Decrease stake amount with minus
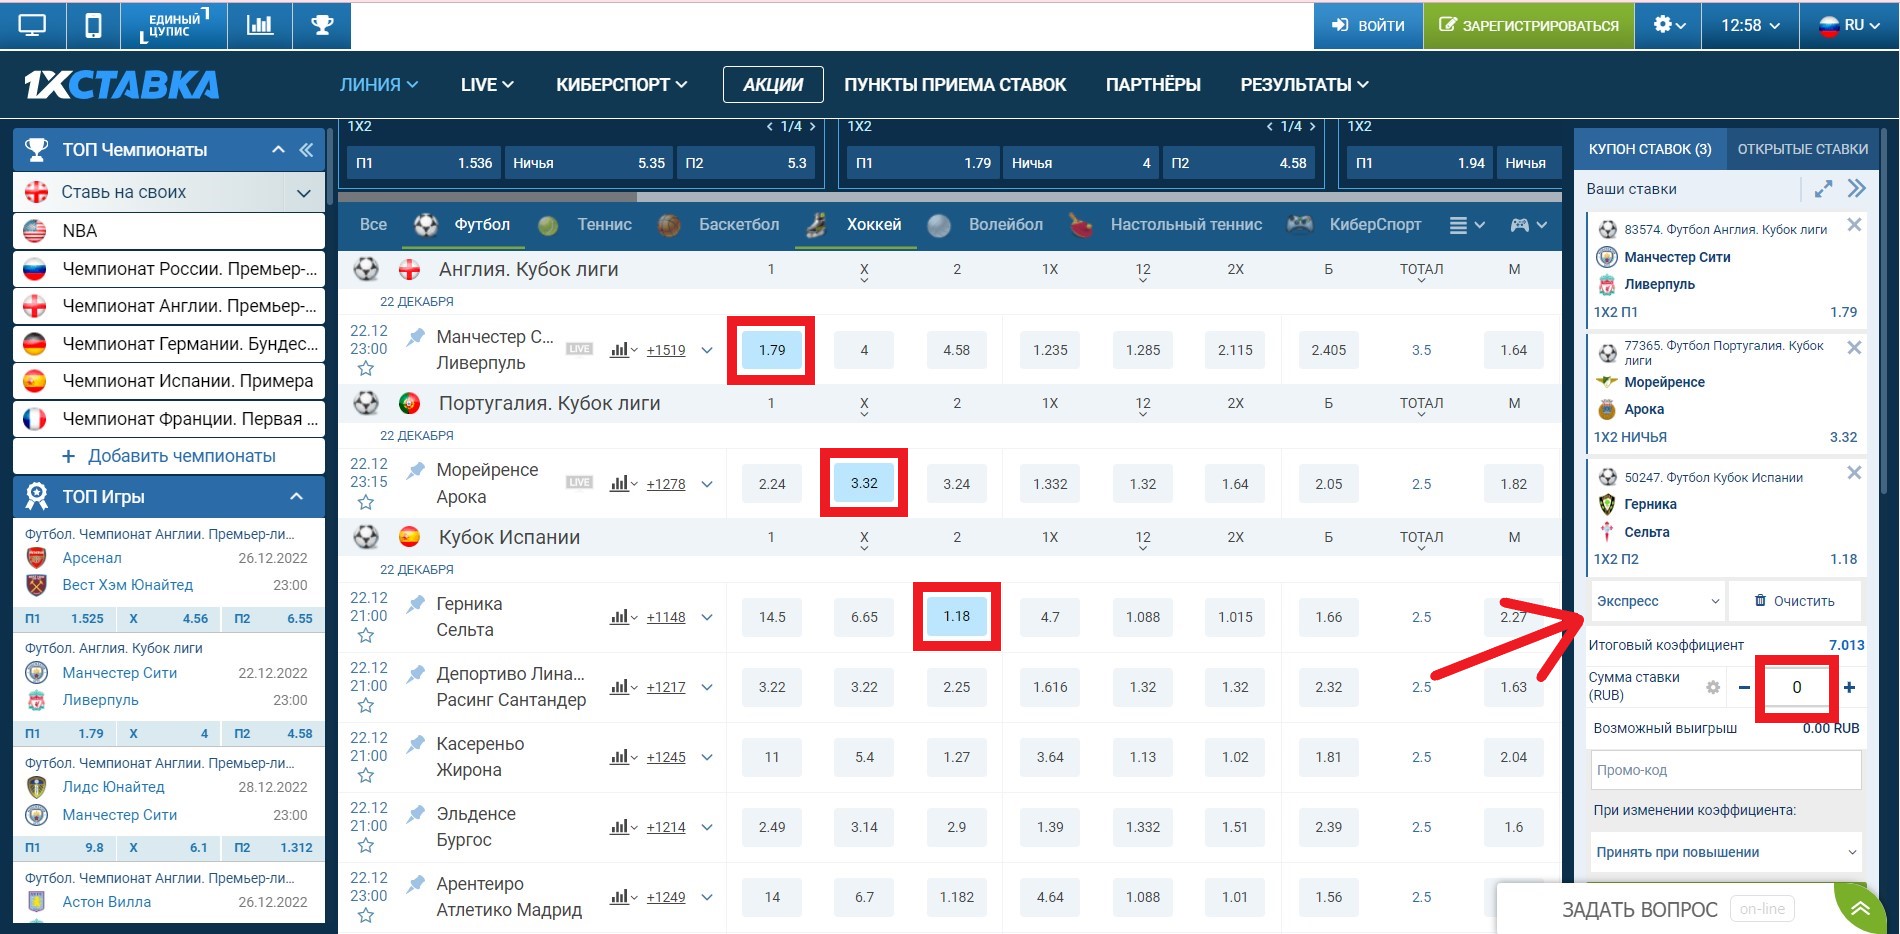This screenshot has width=1900, height=934. [1745, 687]
